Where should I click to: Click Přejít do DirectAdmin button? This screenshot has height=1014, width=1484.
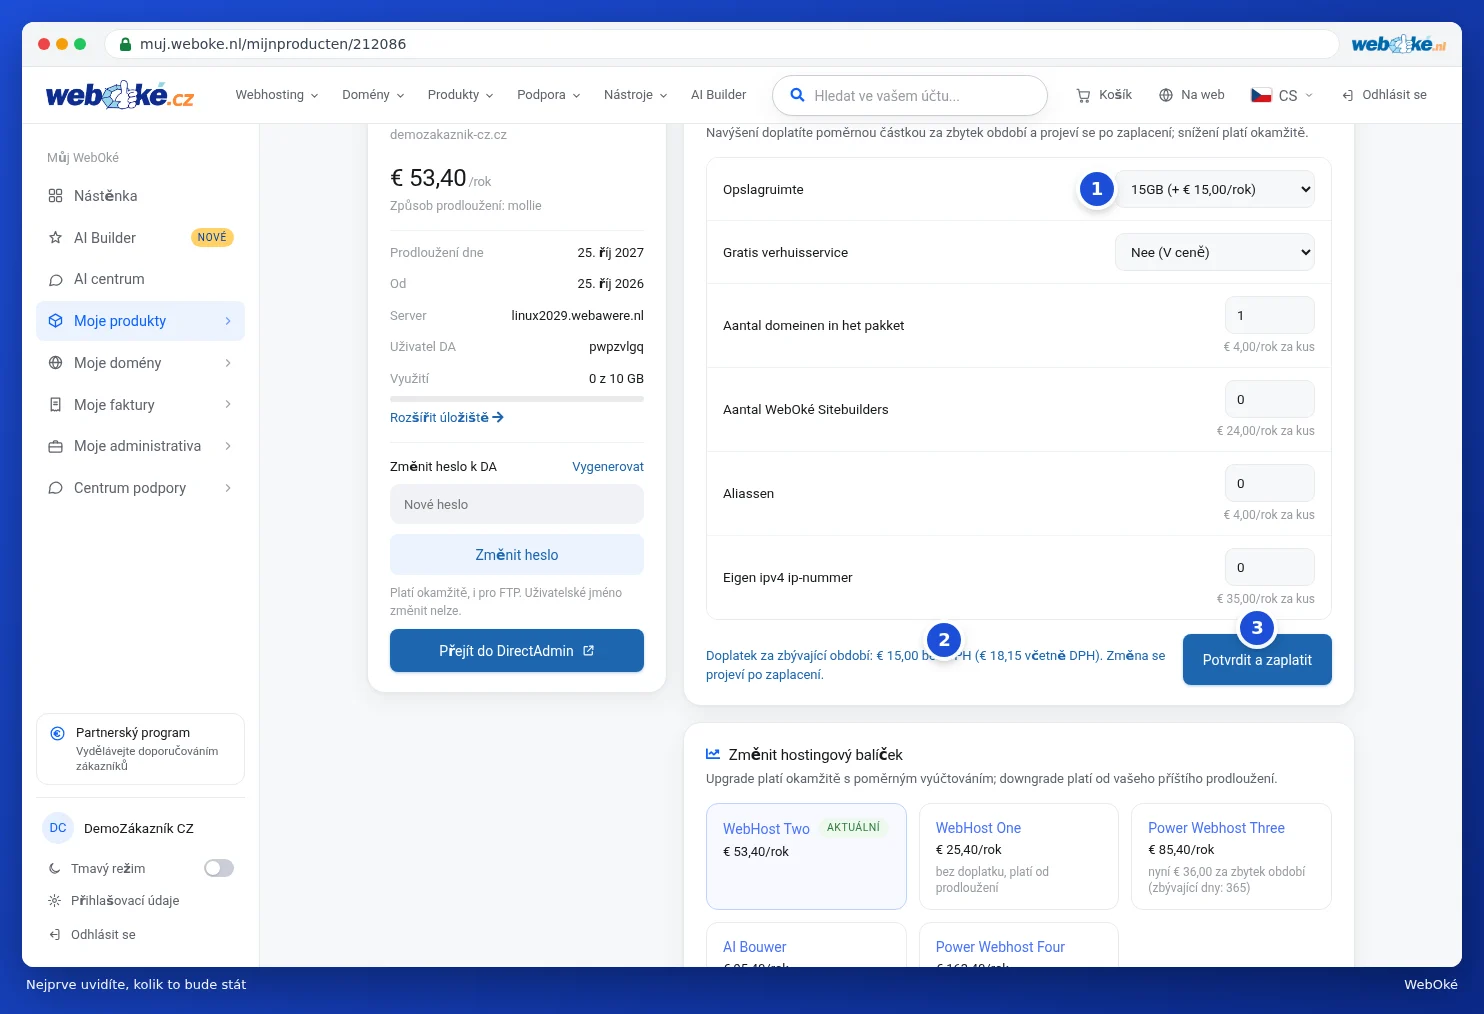coord(517,651)
